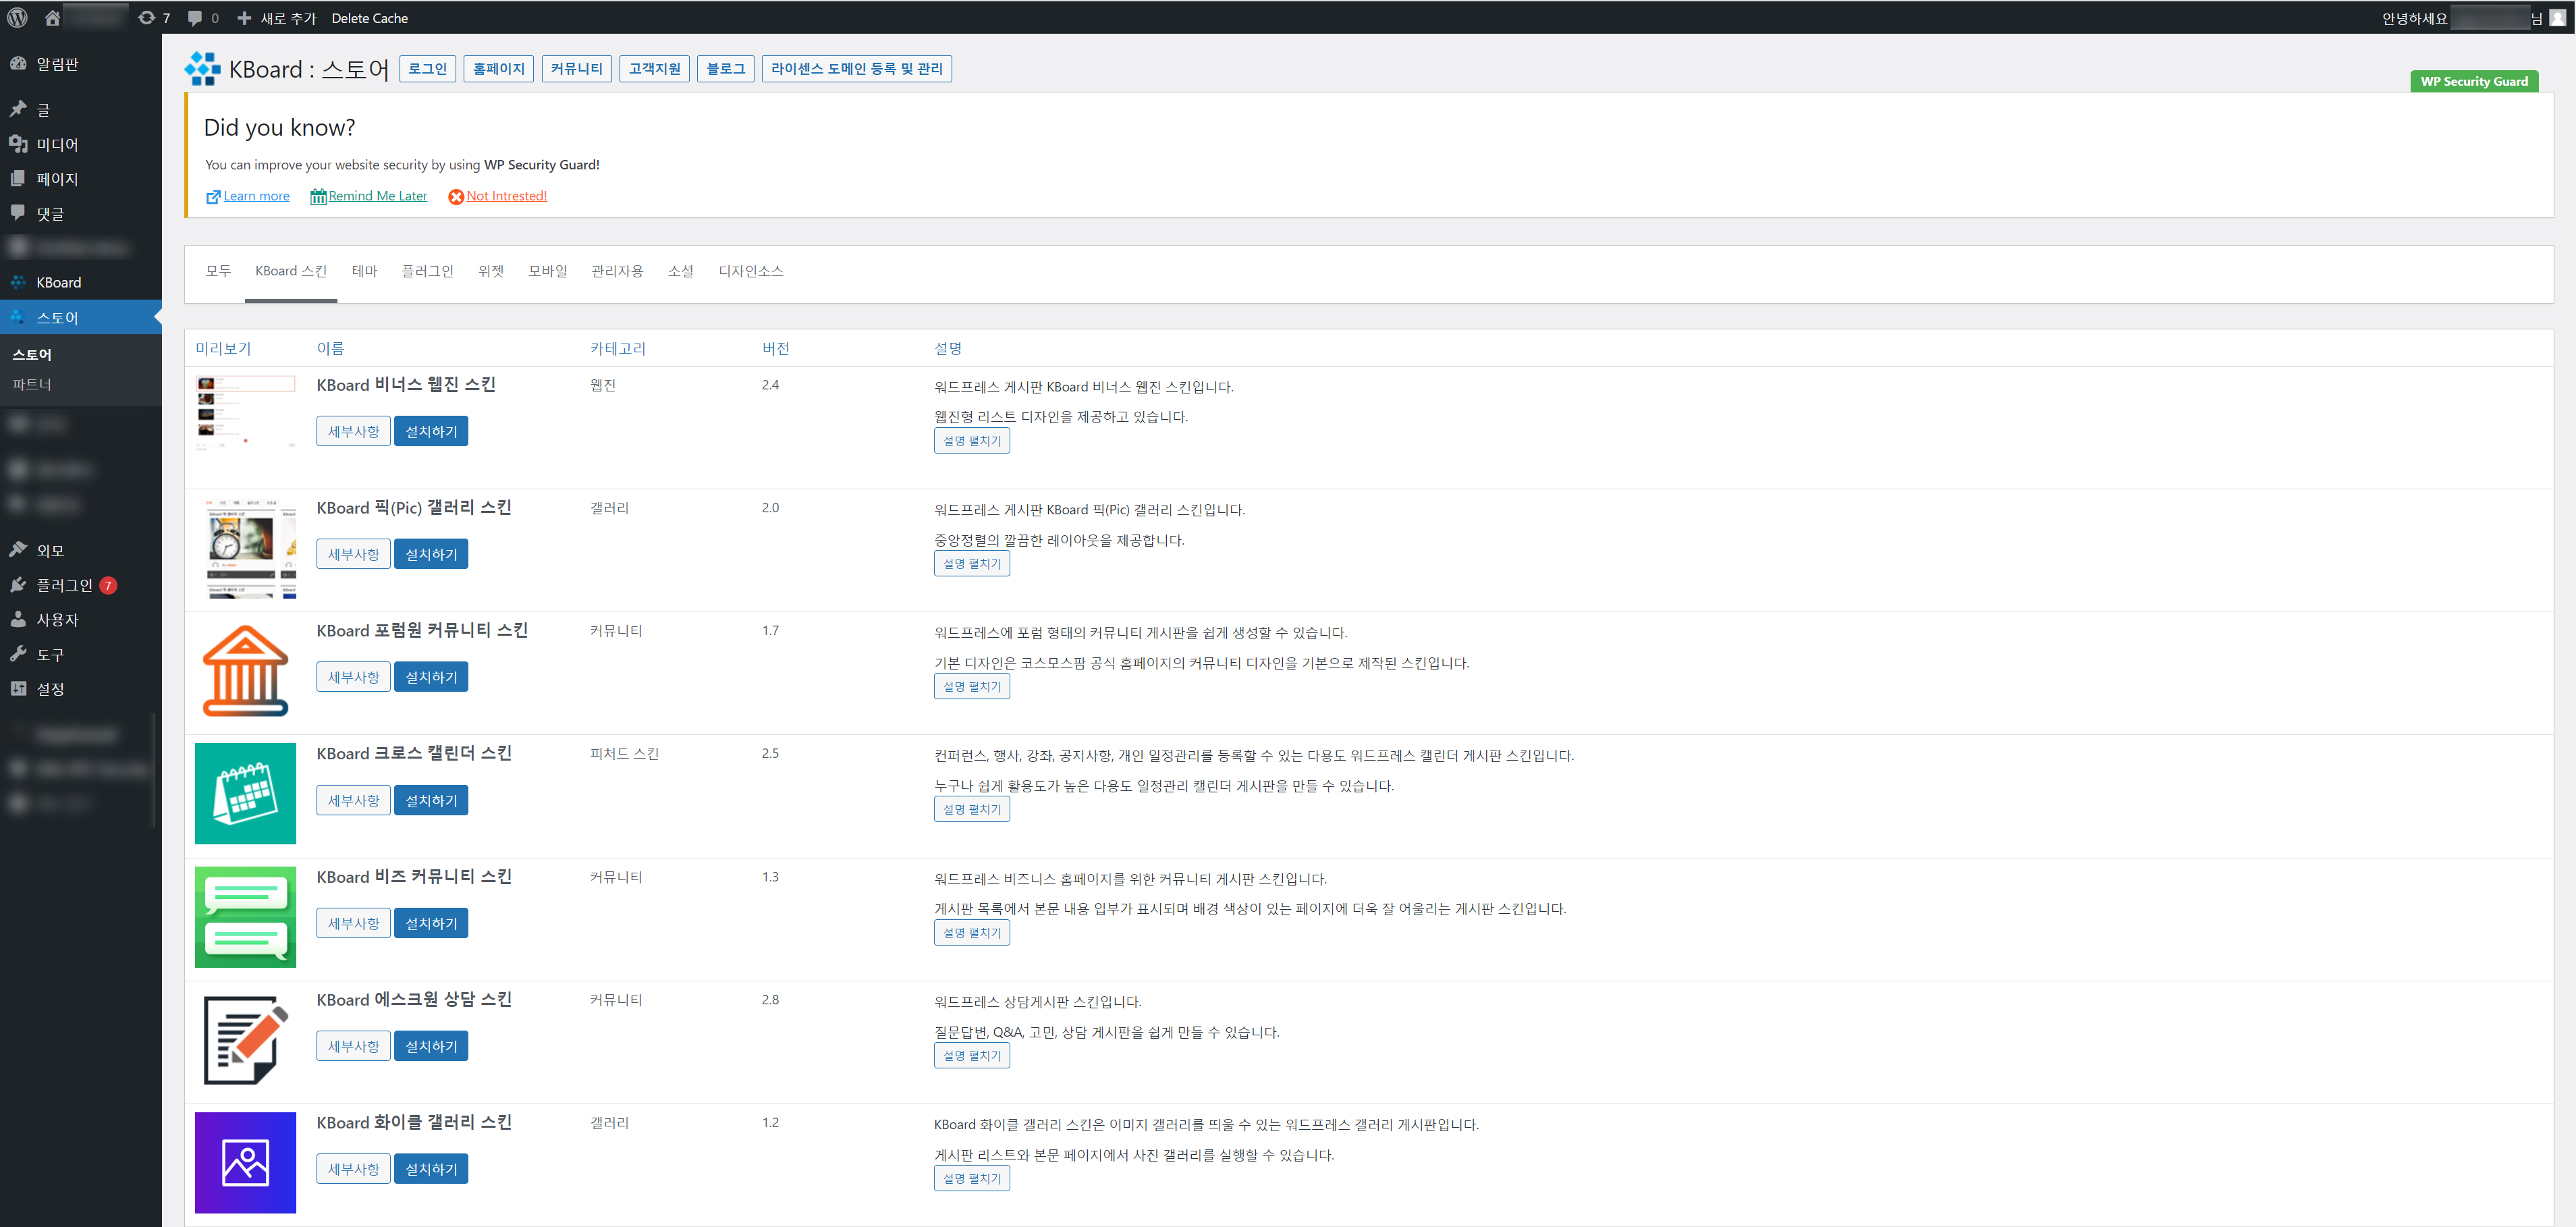Open the 도구 tools wrench icon
This screenshot has height=1227, width=2576.
[x=18, y=654]
